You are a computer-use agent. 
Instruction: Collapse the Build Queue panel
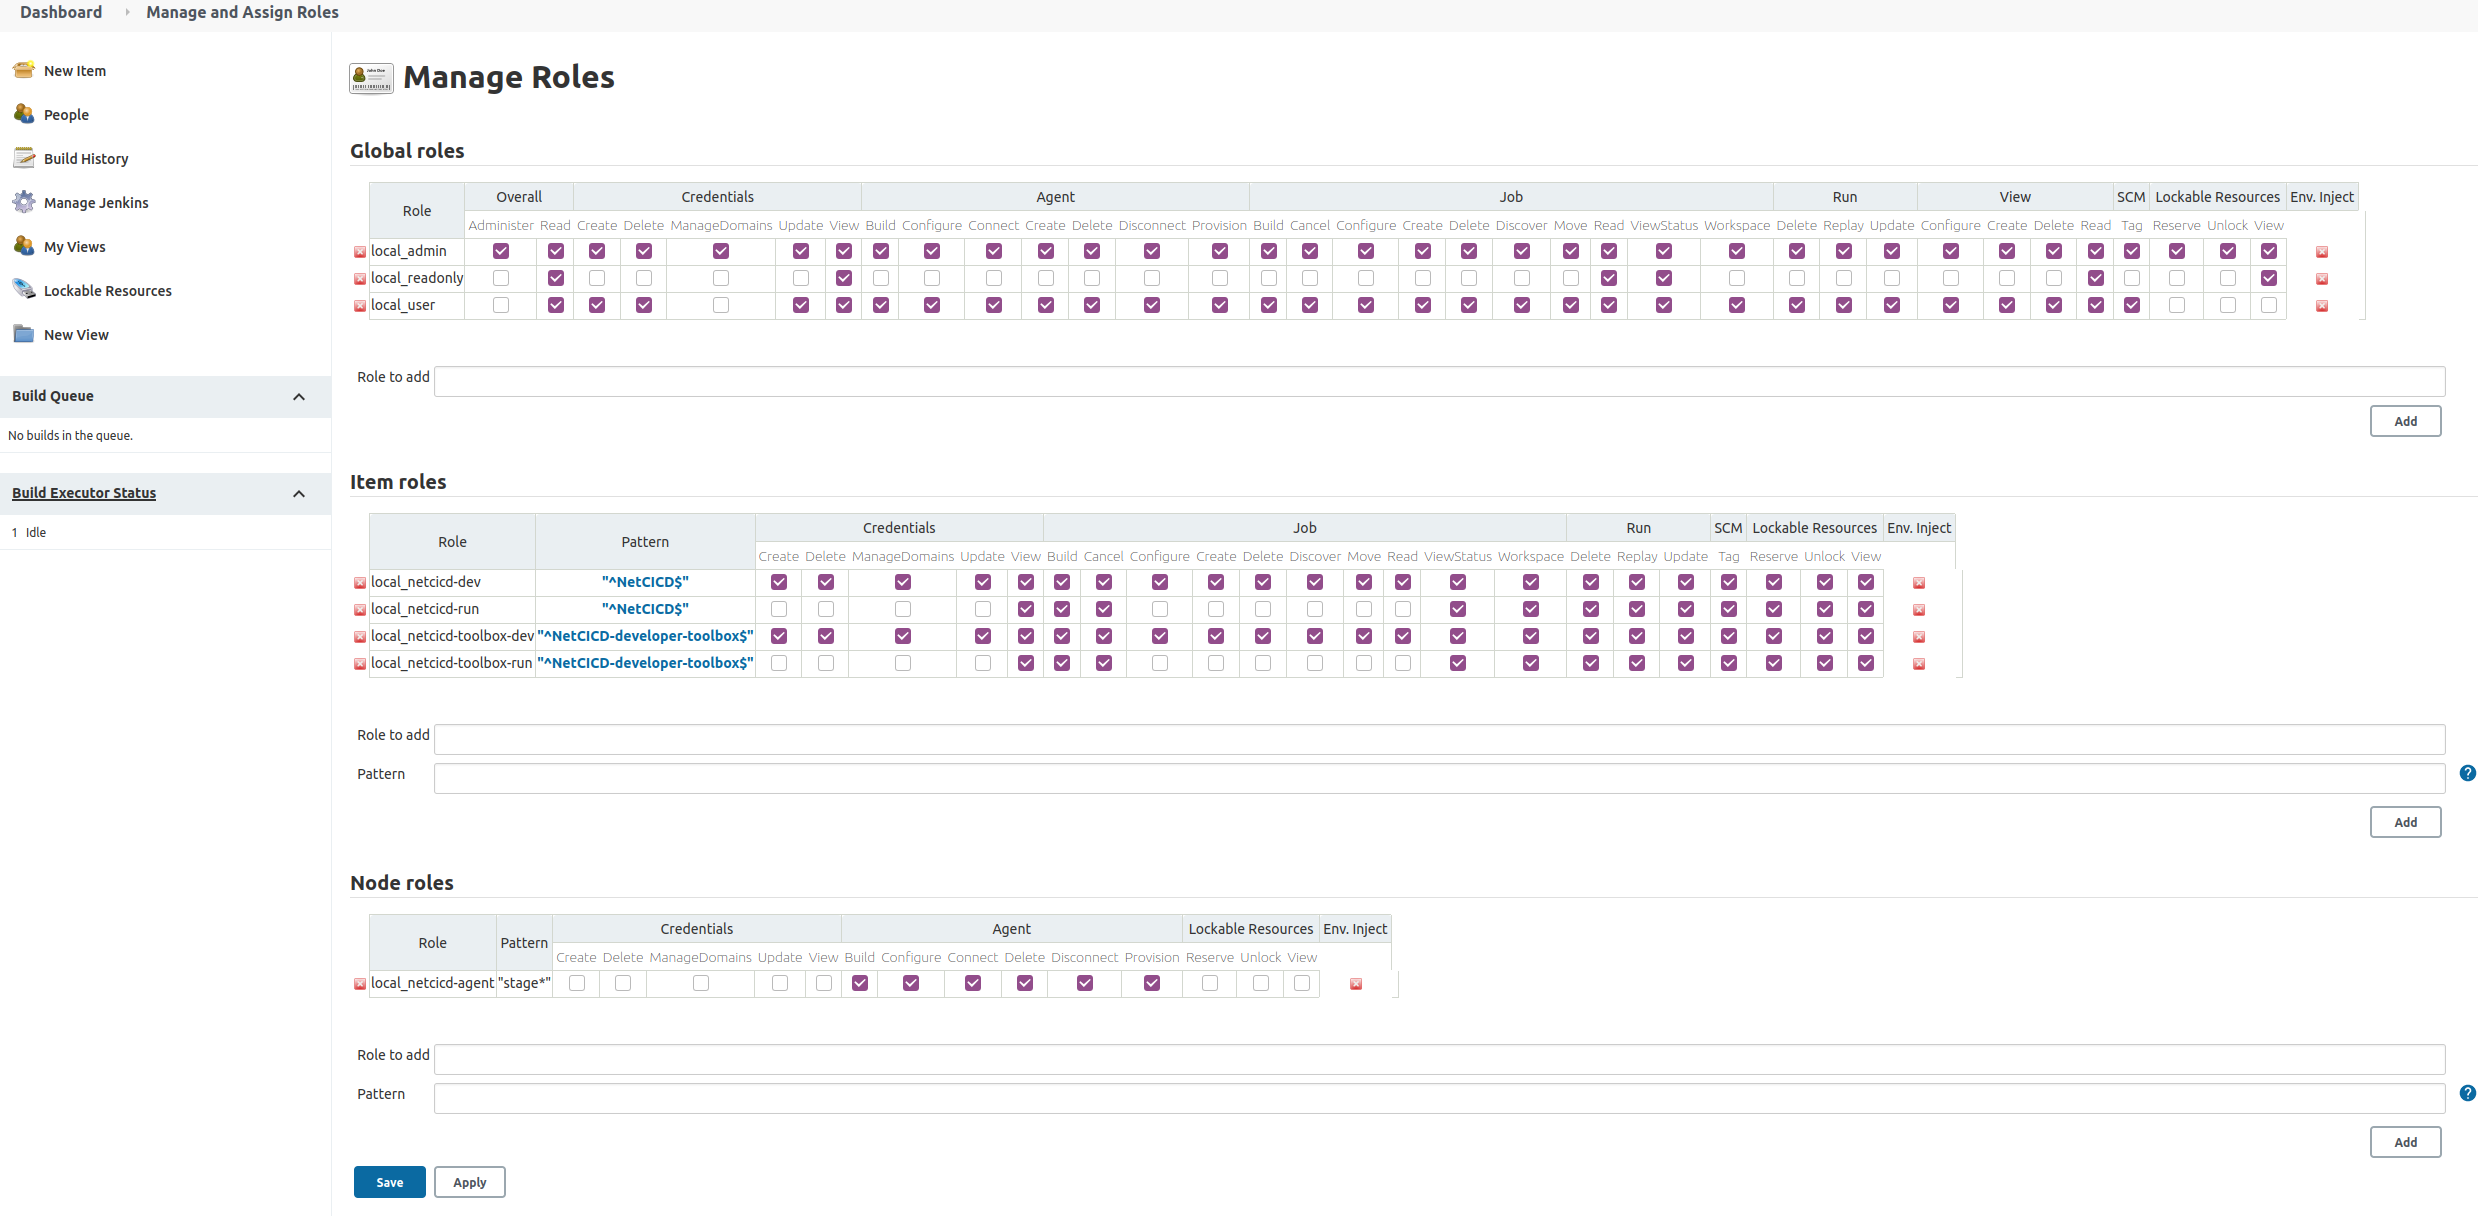tap(298, 397)
